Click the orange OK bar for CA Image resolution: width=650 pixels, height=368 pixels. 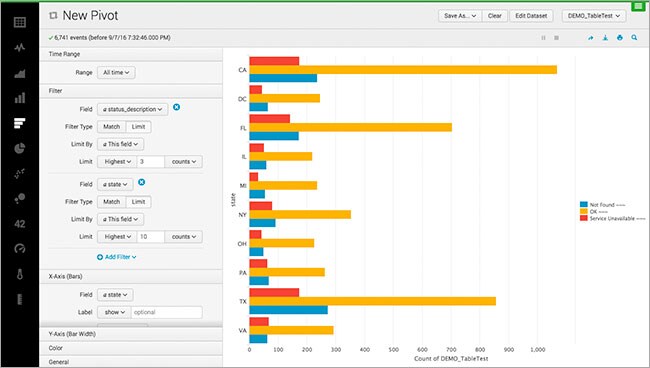click(x=403, y=70)
